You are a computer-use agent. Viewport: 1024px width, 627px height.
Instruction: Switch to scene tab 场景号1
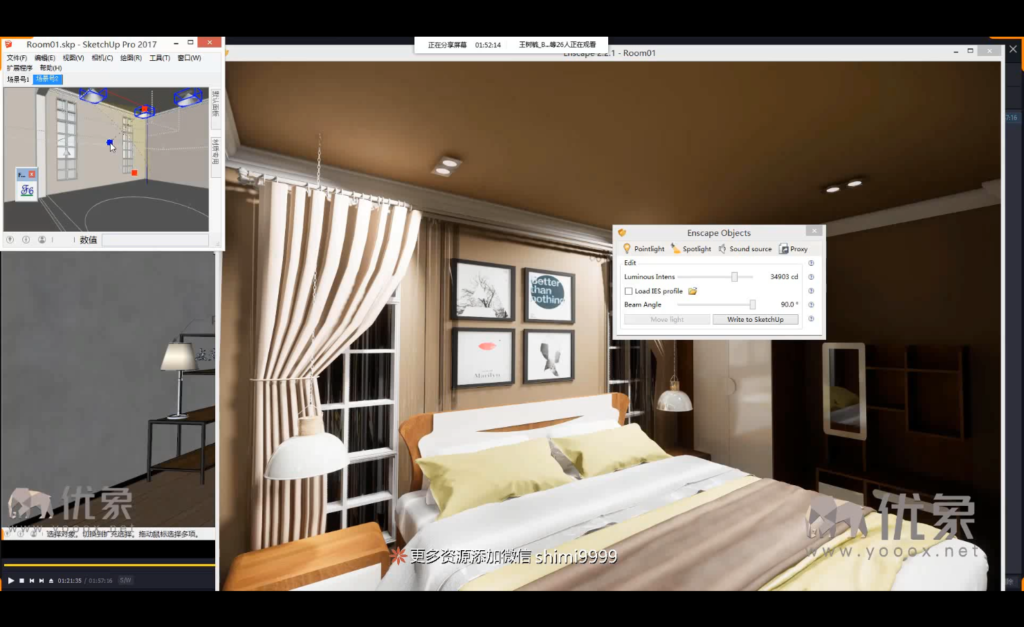click(18, 79)
